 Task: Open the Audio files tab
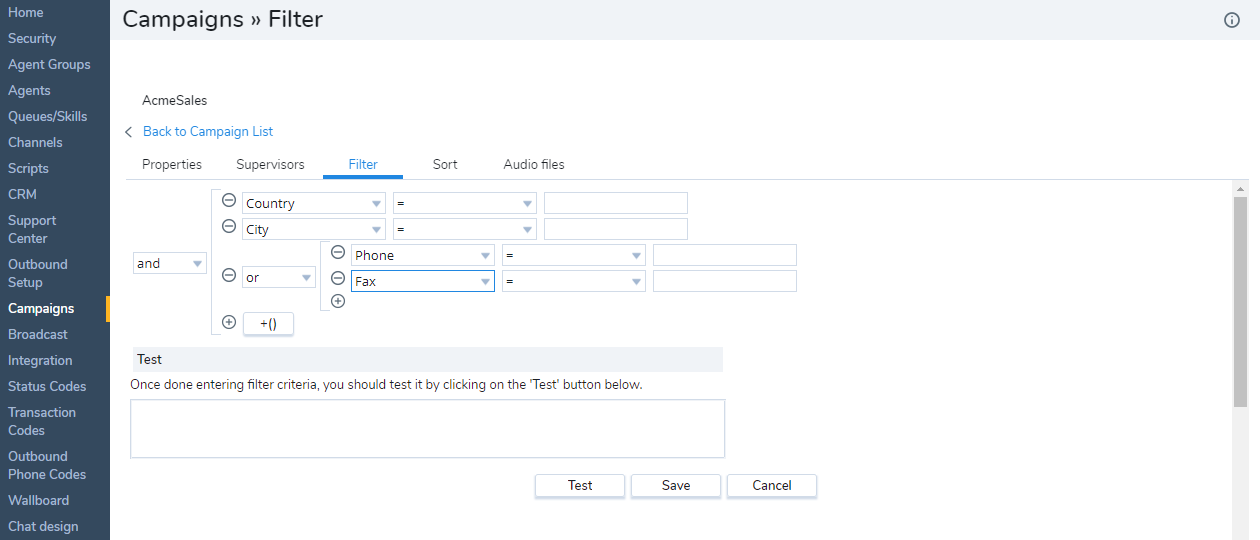534,164
